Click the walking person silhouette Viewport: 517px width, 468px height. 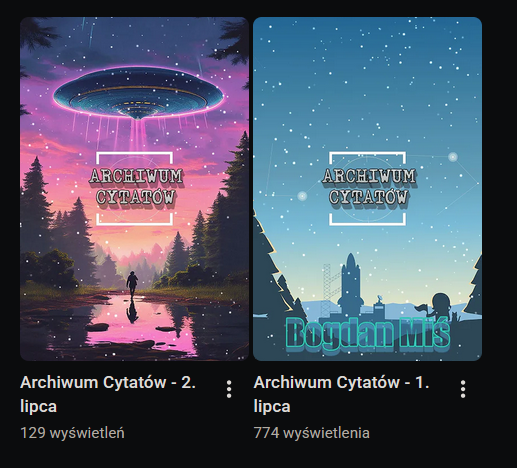[132, 284]
